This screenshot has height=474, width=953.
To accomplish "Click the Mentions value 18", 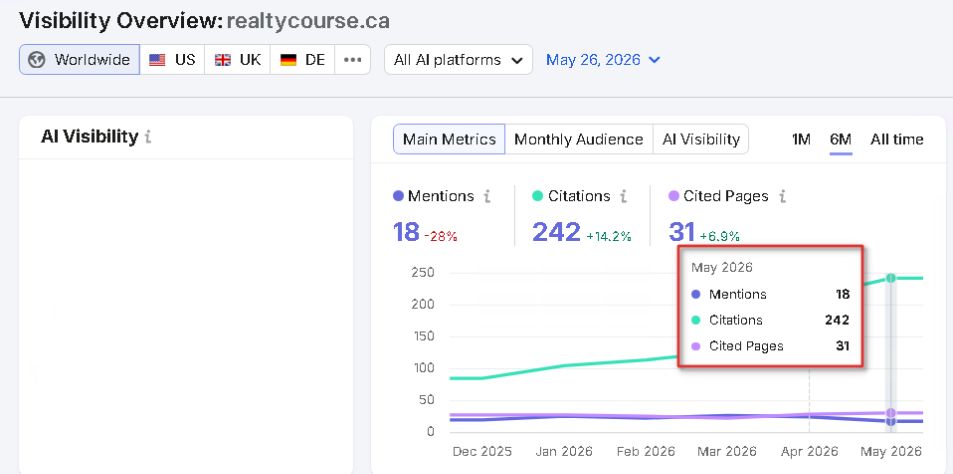I will 406,232.
